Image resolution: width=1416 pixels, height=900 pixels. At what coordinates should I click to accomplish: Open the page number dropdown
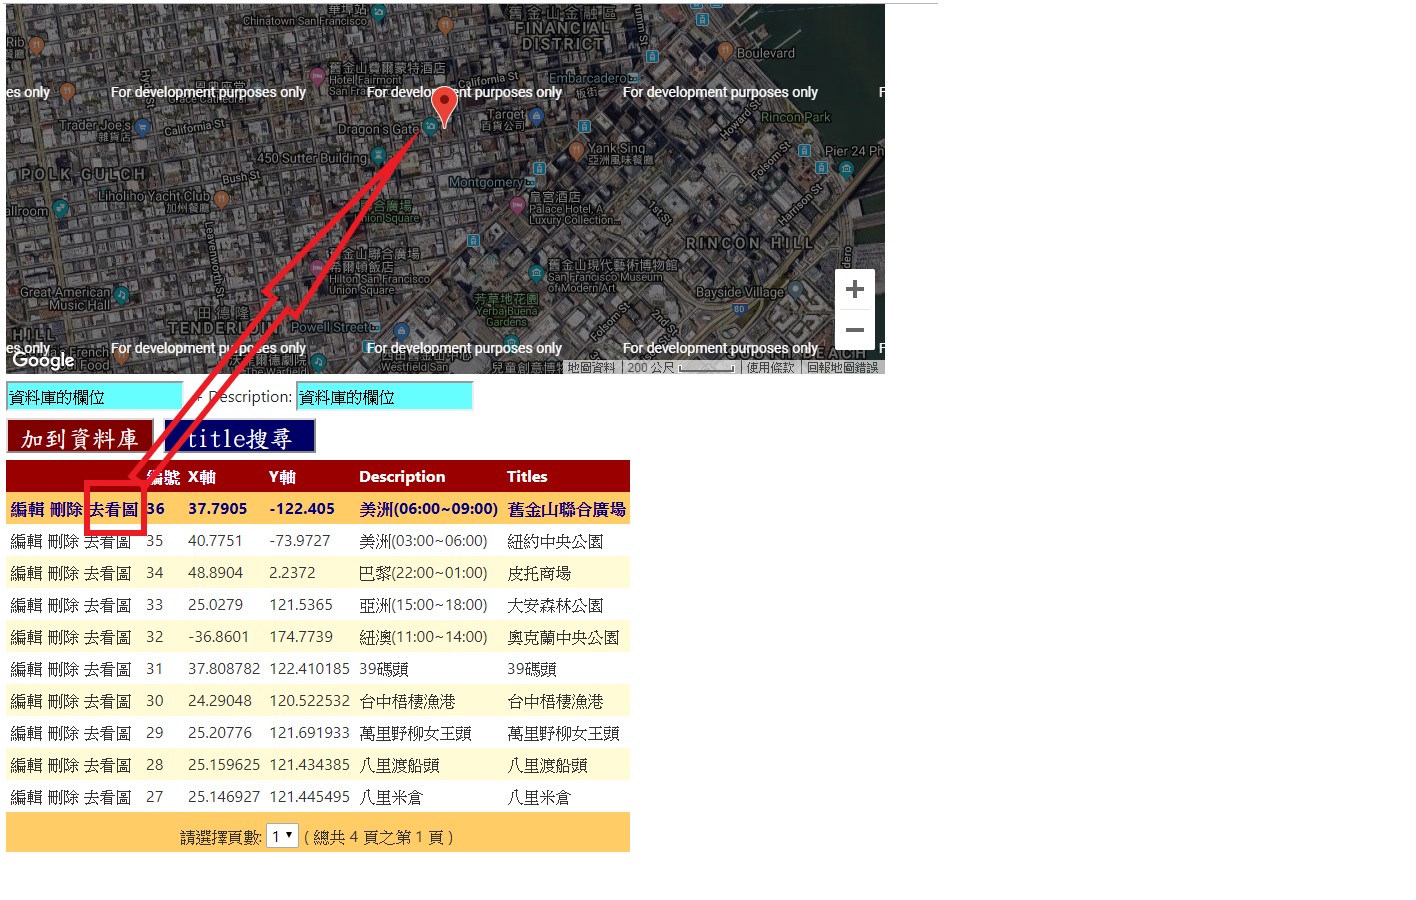point(282,836)
